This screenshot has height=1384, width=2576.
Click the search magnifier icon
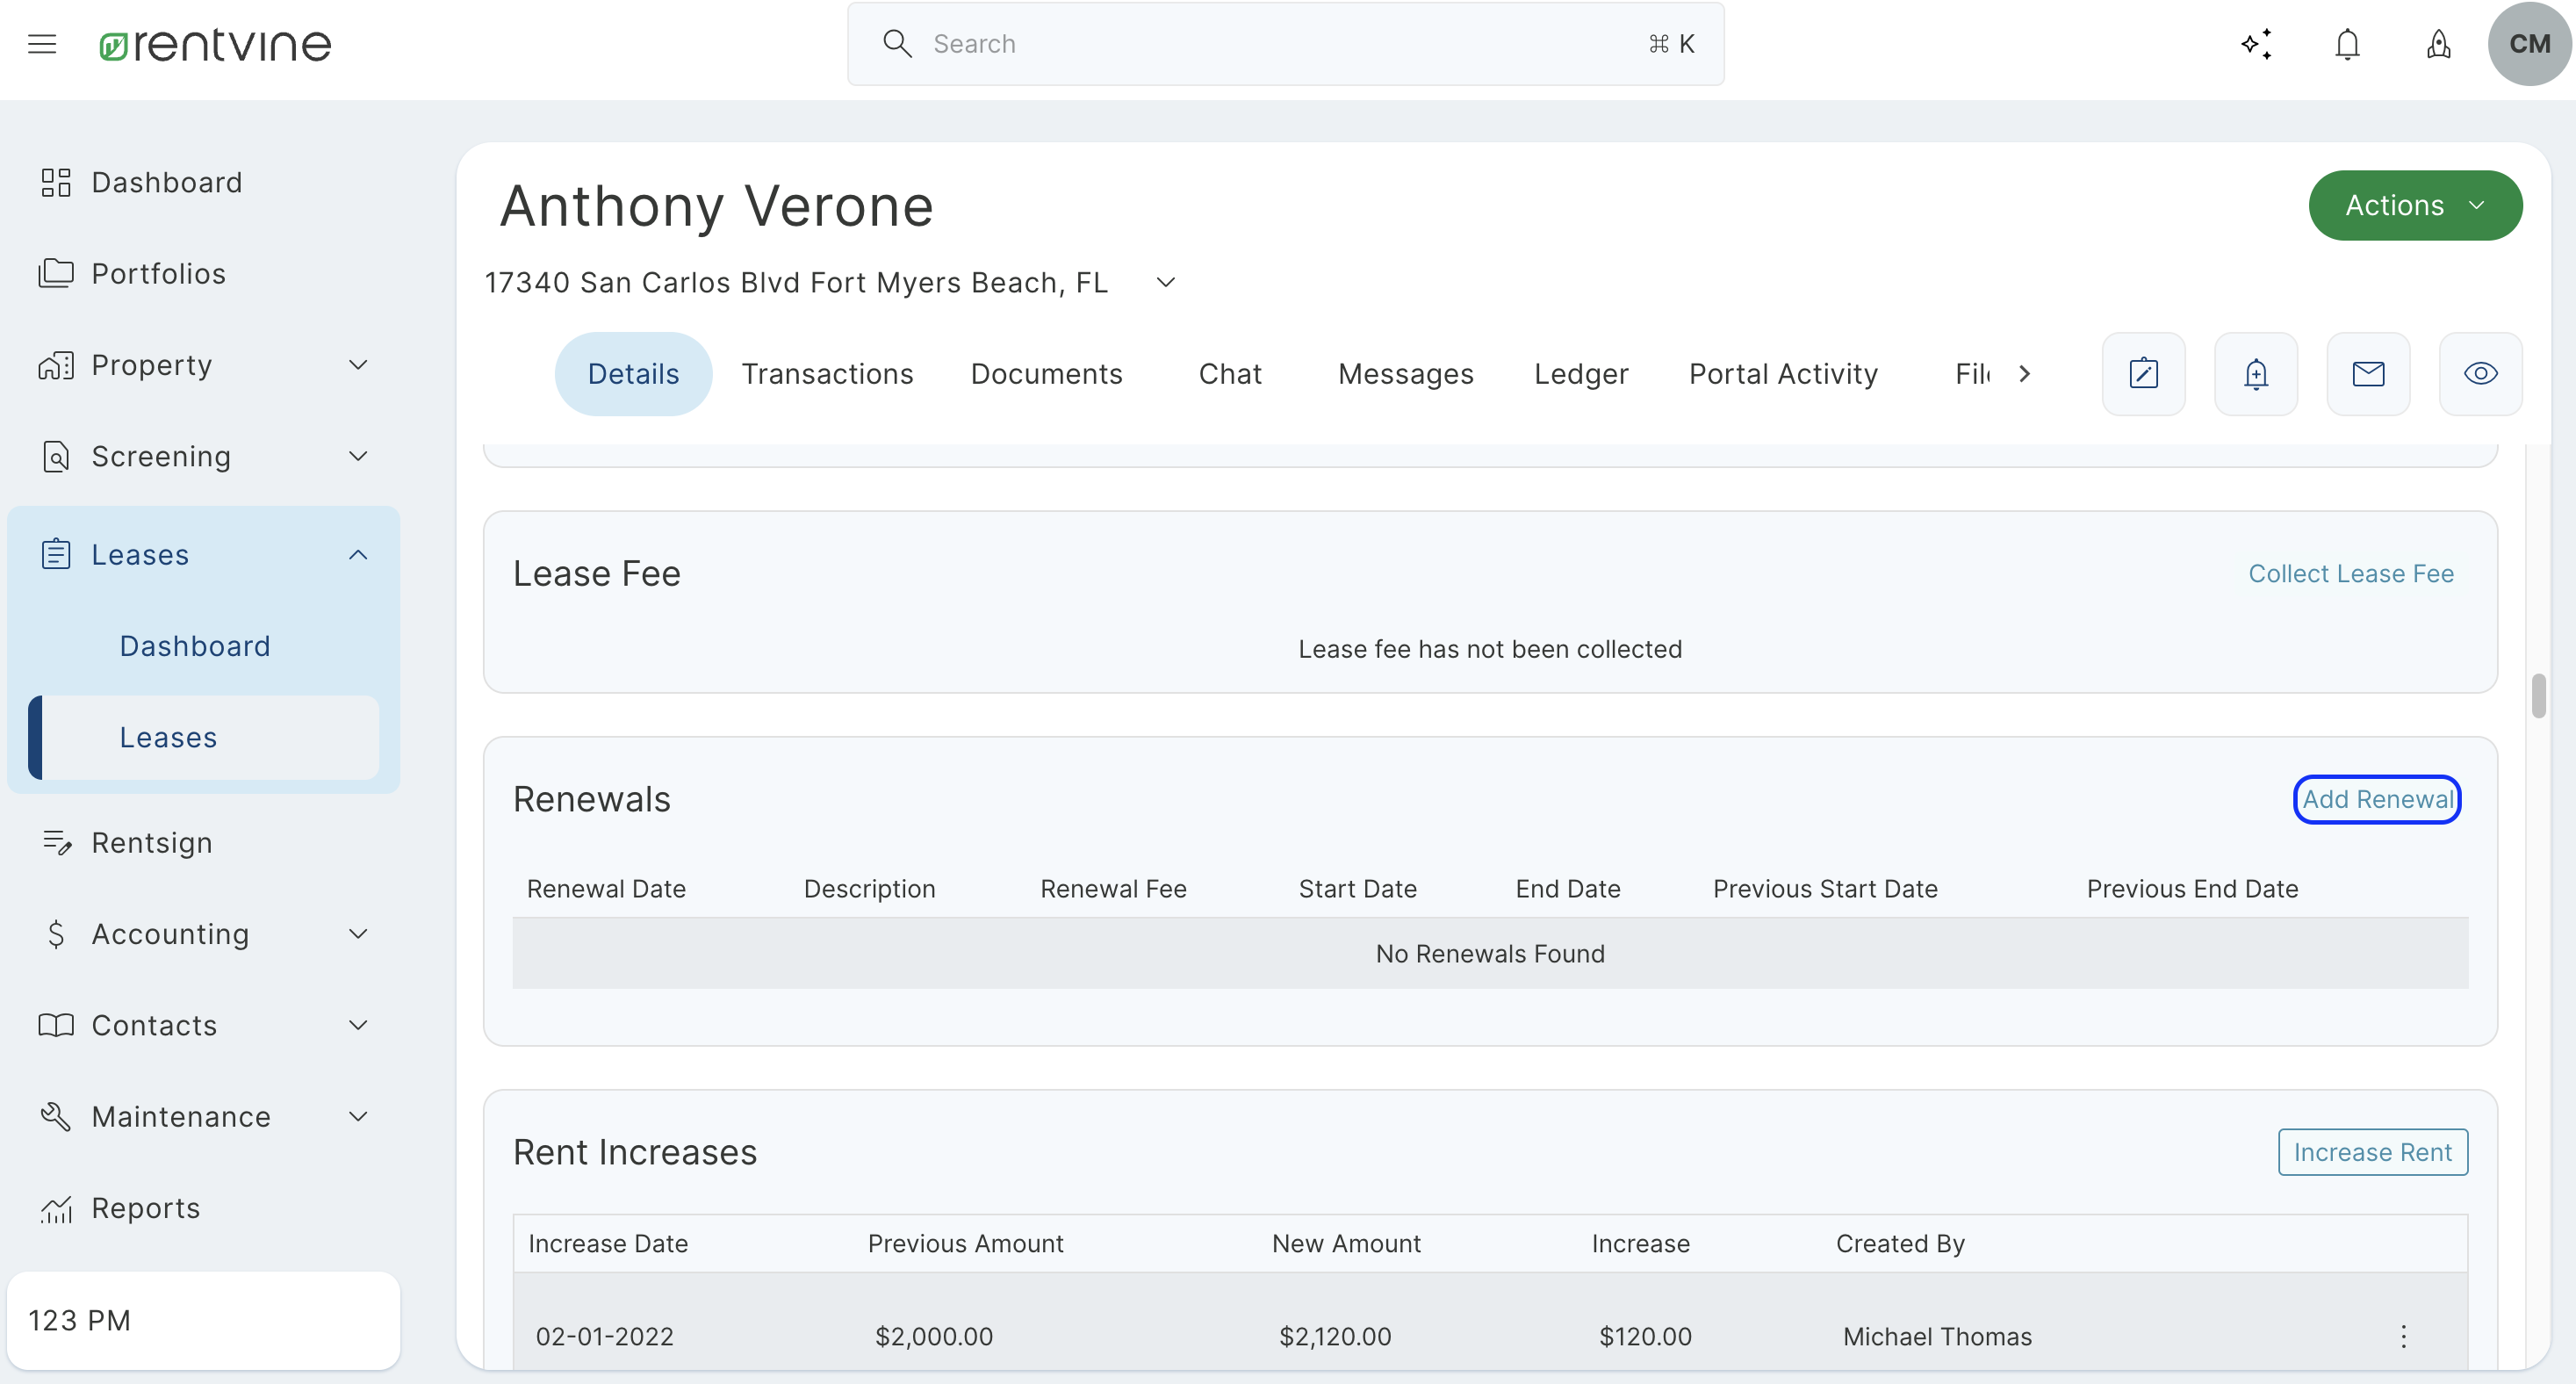(x=897, y=43)
